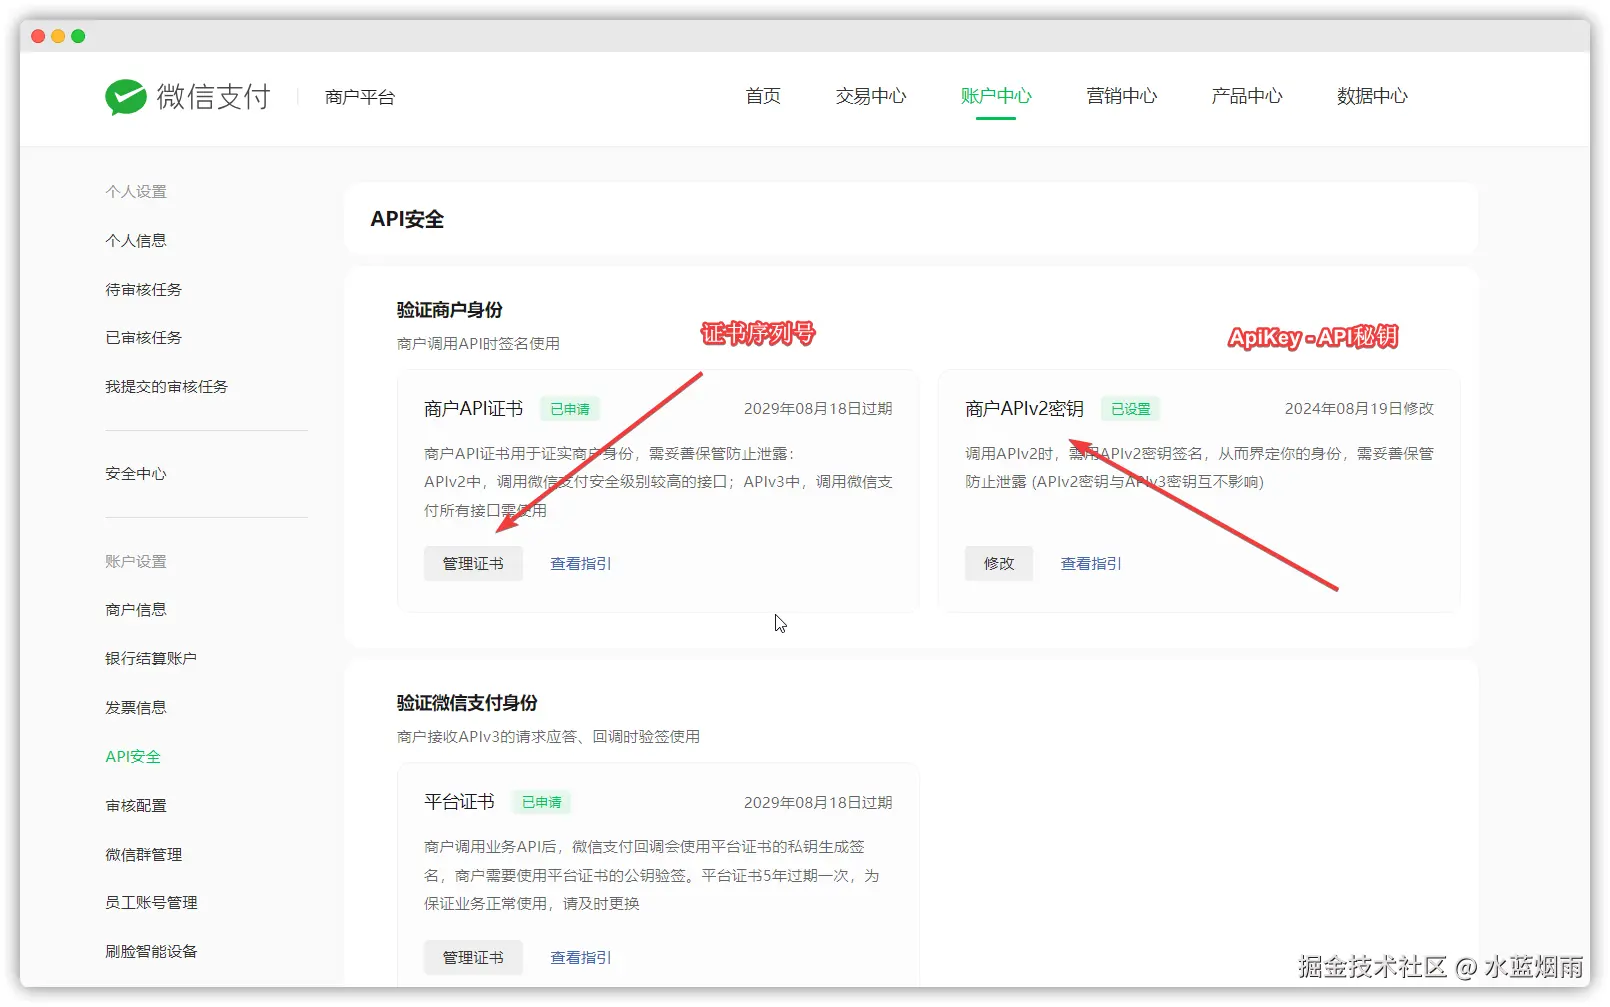1610x1007 pixels.
Task: Select 商户信息 under 账户设置
Action: point(136,610)
